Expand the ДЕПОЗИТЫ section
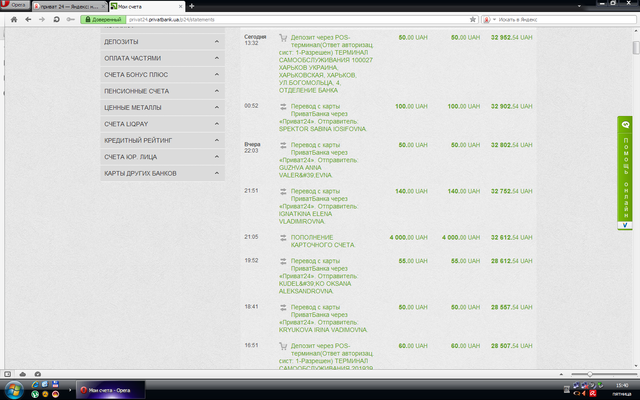The image size is (640, 400). coord(162,42)
